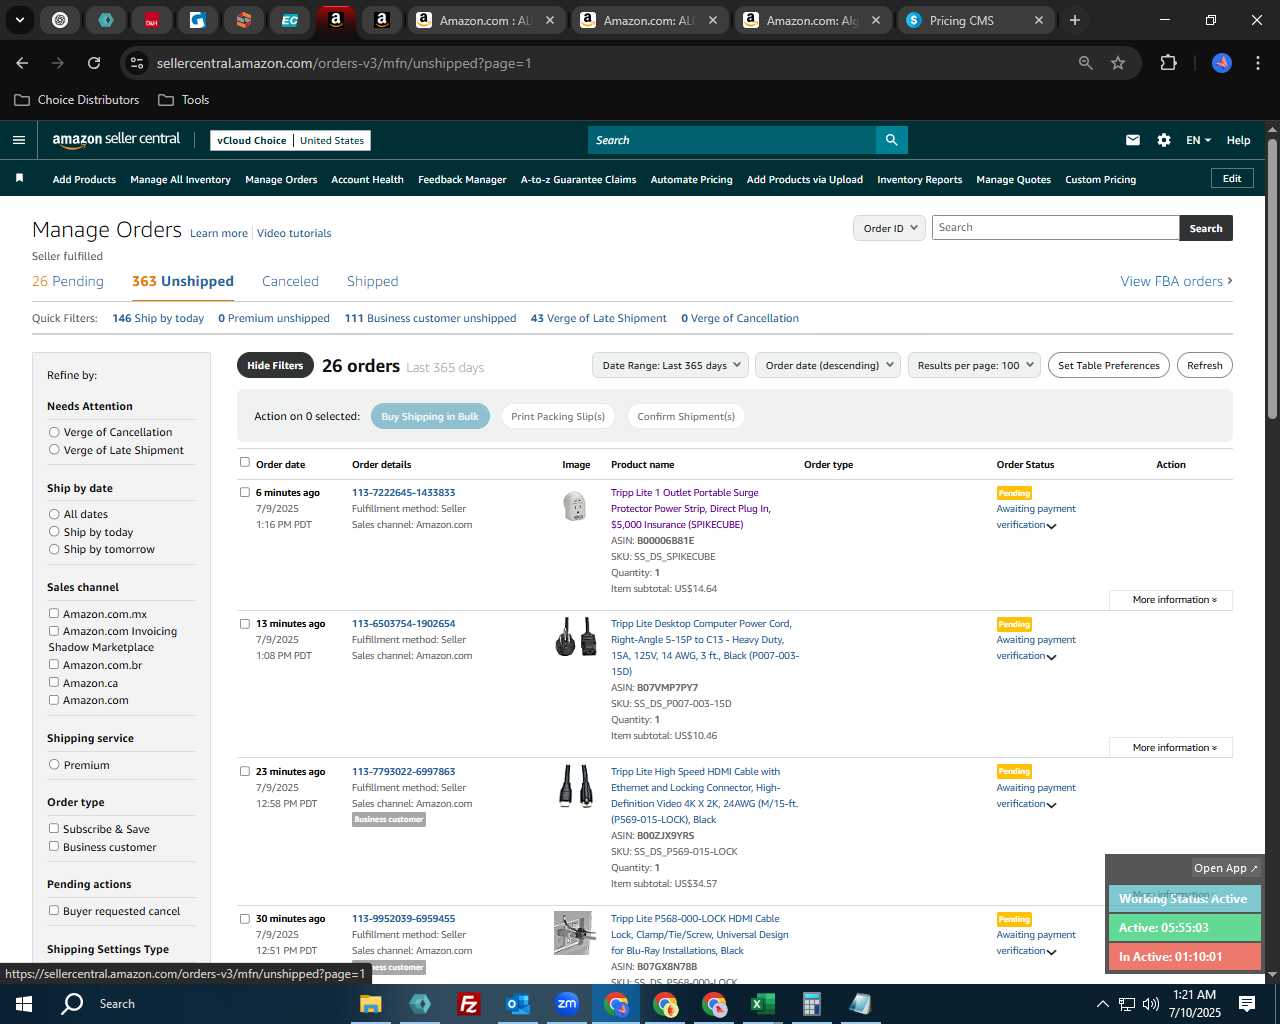The width and height of the screenshot is (1280, 1024).
Task: Click the Video tutorials link
Action: [294, 233]
